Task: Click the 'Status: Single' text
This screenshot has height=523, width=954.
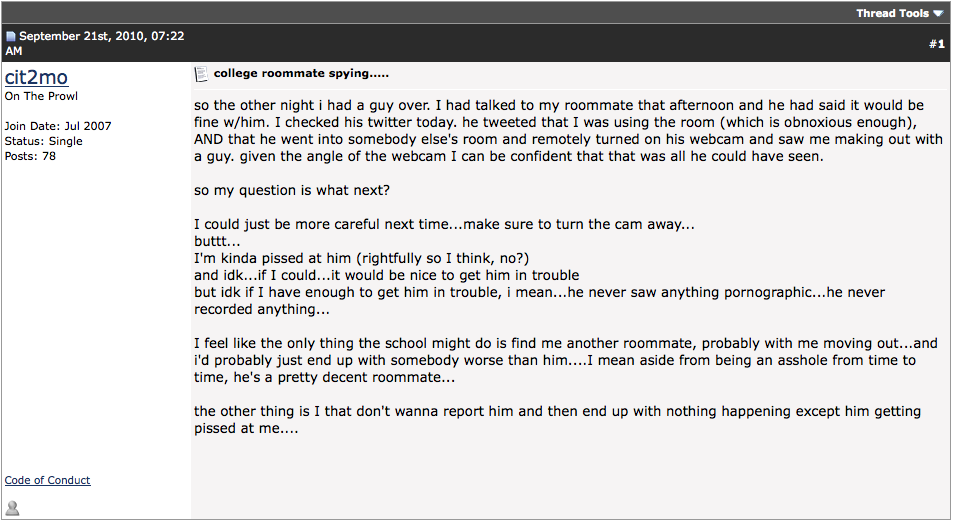Action: 43,141
